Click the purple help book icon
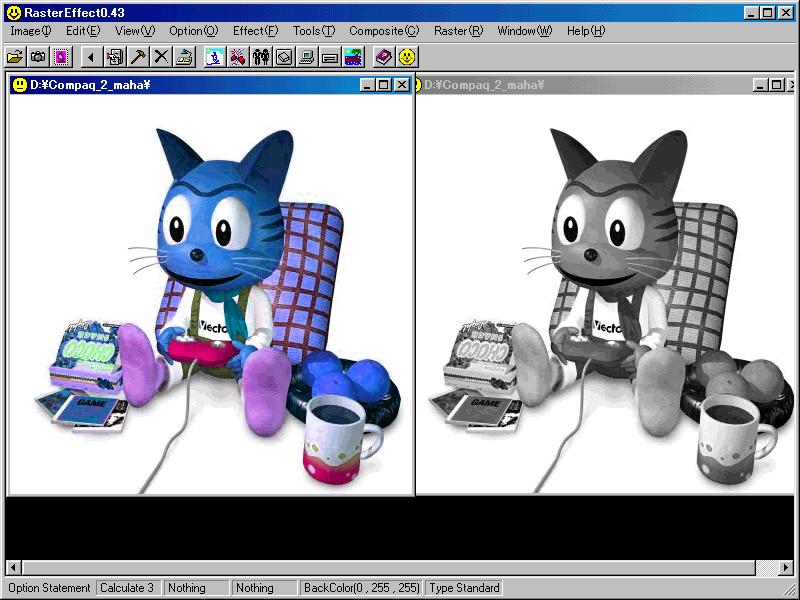800x600 pixels. tap(384, 57)
